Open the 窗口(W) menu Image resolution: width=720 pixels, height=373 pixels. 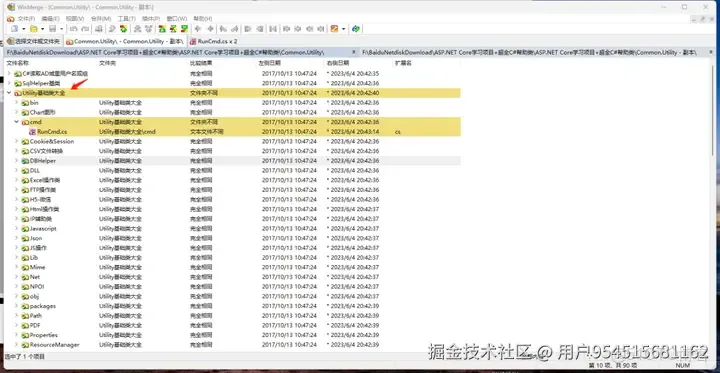[177, 19]
